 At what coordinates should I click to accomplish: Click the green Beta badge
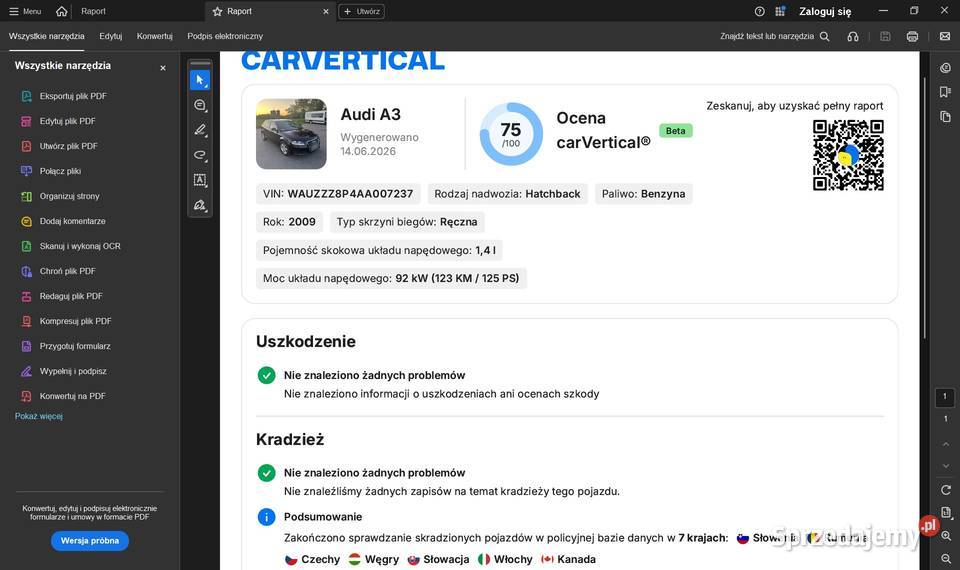[675, 130]
